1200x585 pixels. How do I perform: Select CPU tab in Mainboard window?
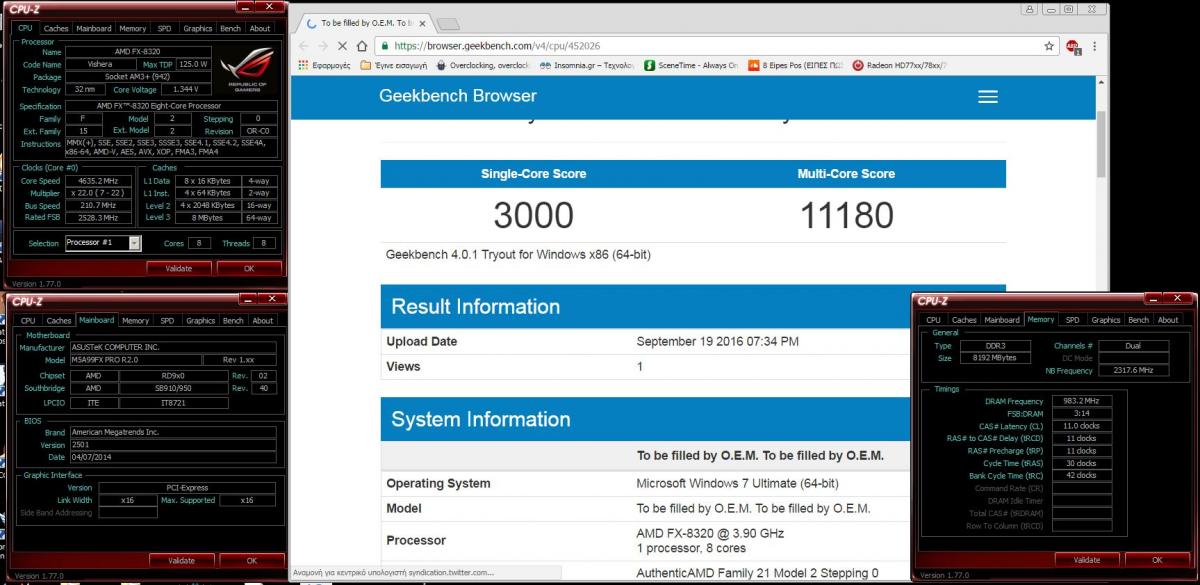[28, 321]
